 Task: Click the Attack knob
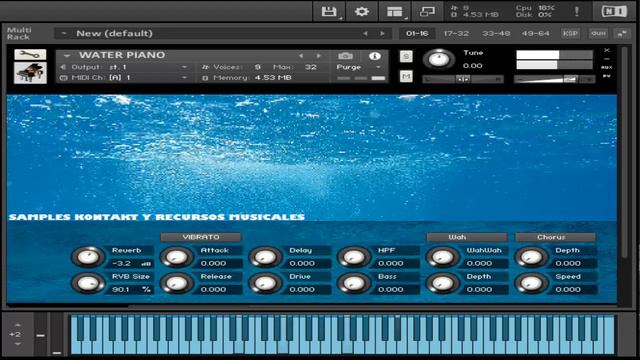(176, 257)
